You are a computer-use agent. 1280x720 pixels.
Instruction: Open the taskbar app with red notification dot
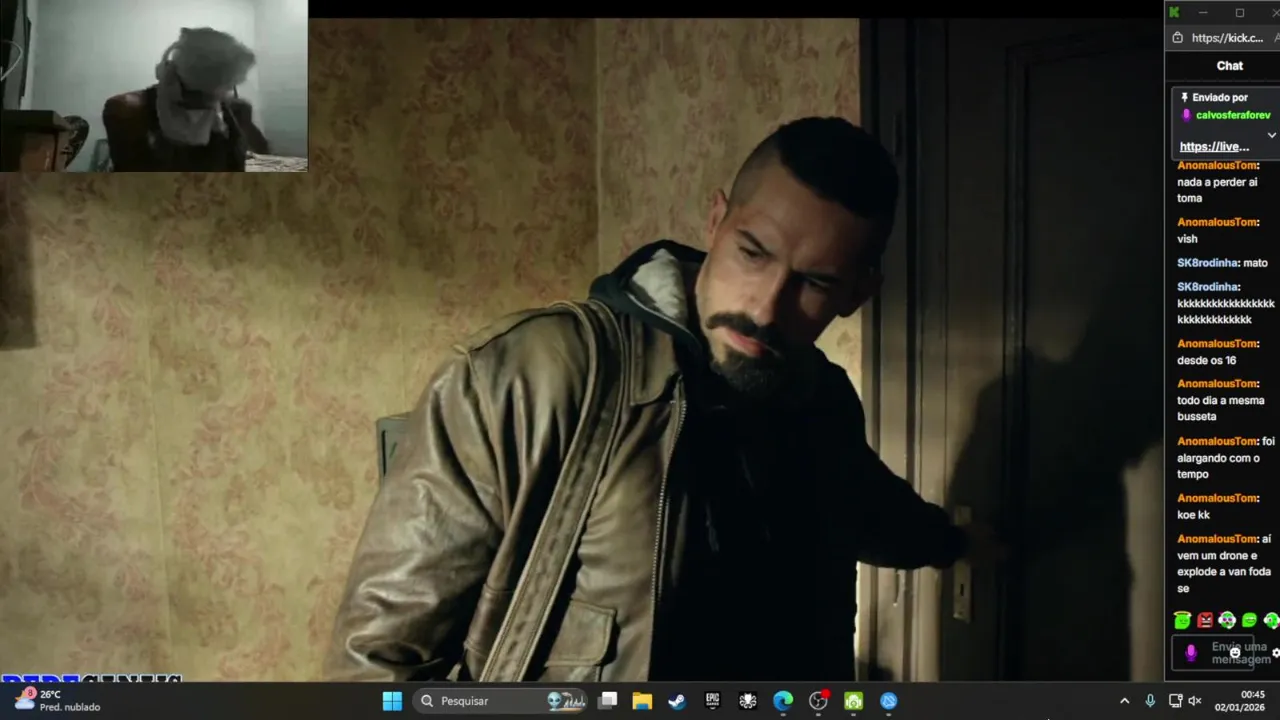coord(818,701)
